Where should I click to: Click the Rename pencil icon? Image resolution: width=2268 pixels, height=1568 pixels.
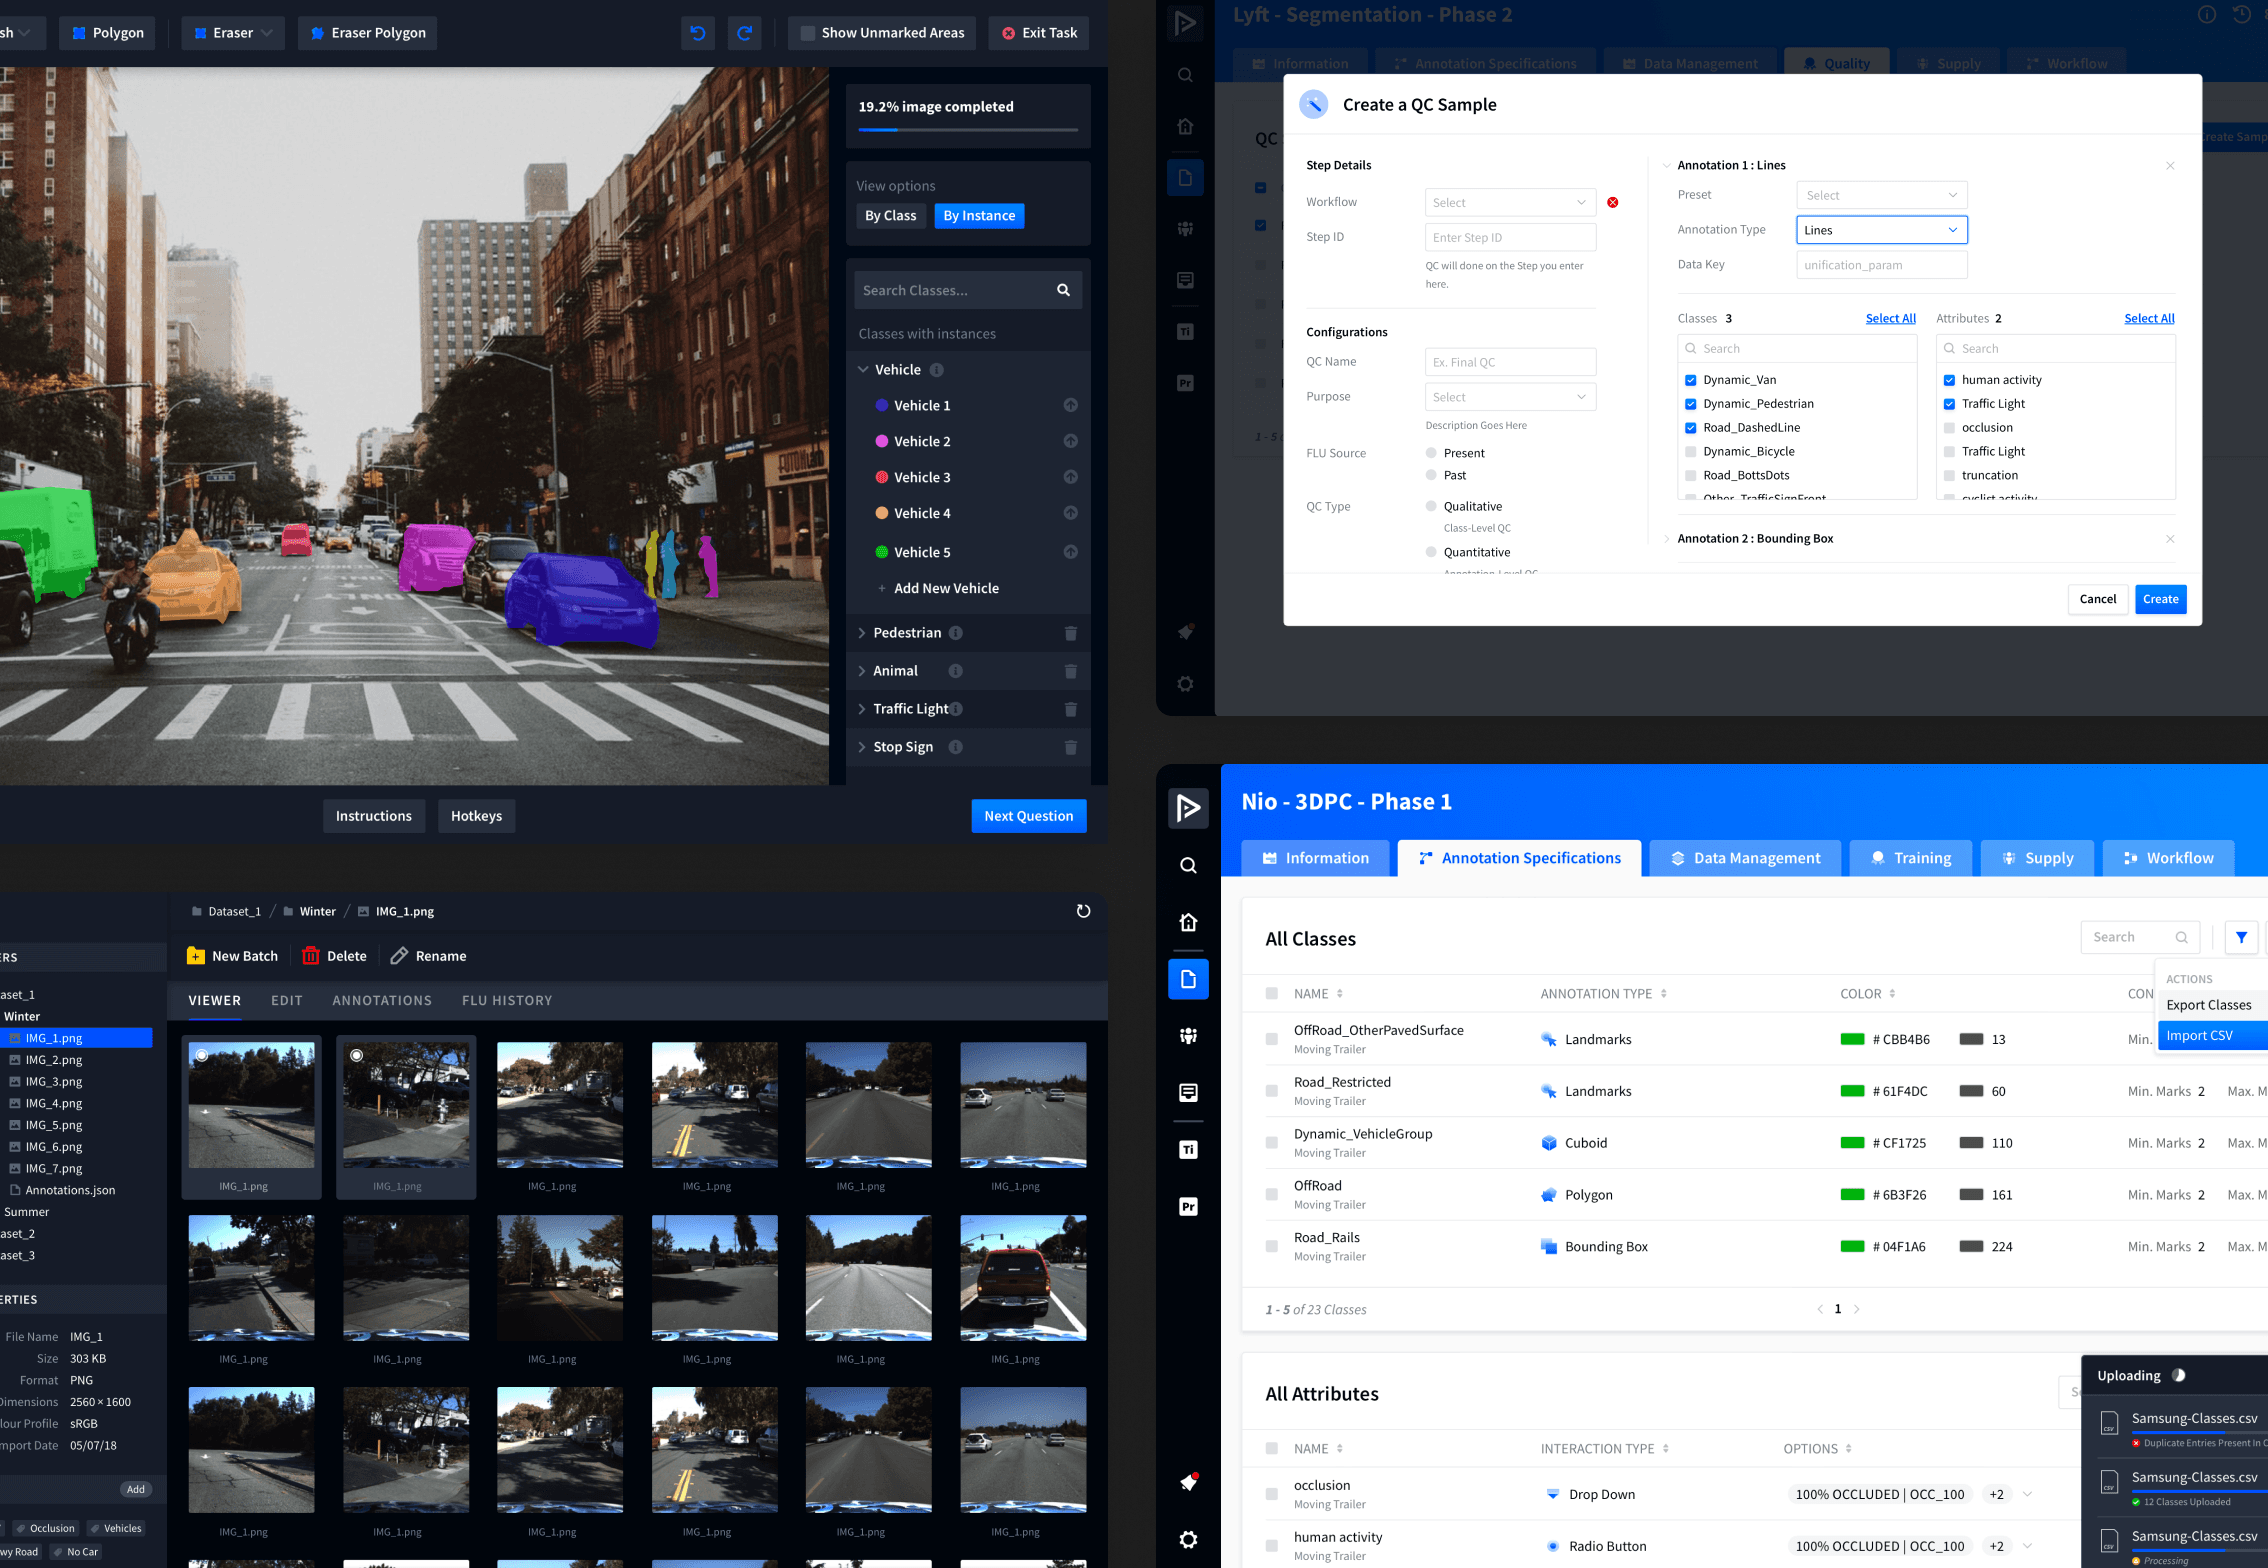(399, 956)
